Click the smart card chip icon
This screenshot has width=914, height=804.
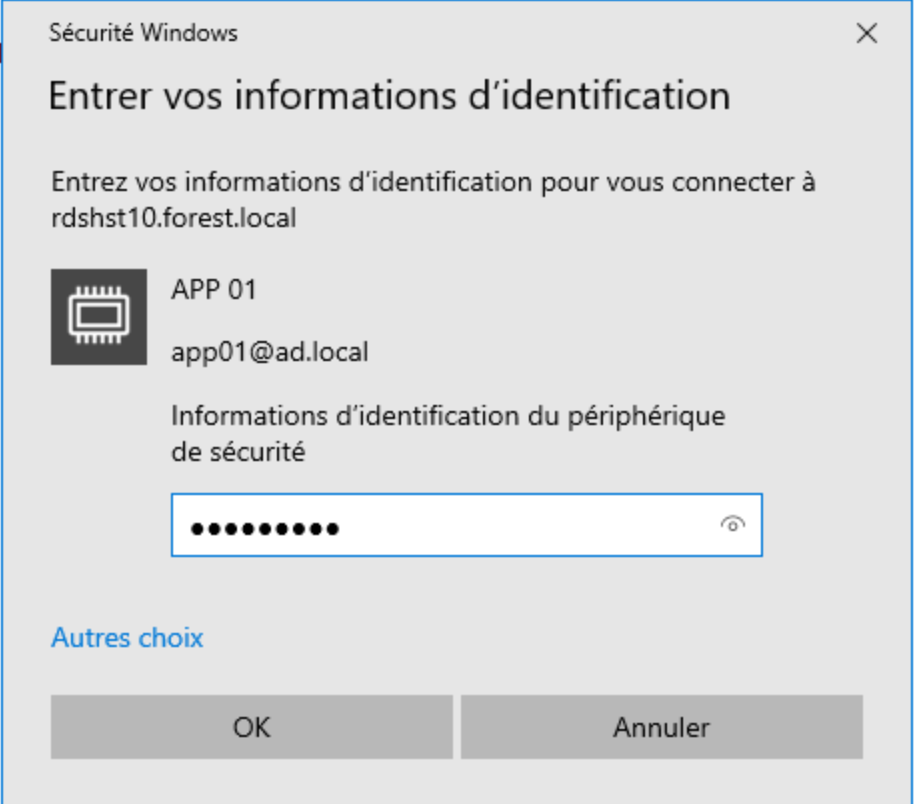(x=99, y=317)
